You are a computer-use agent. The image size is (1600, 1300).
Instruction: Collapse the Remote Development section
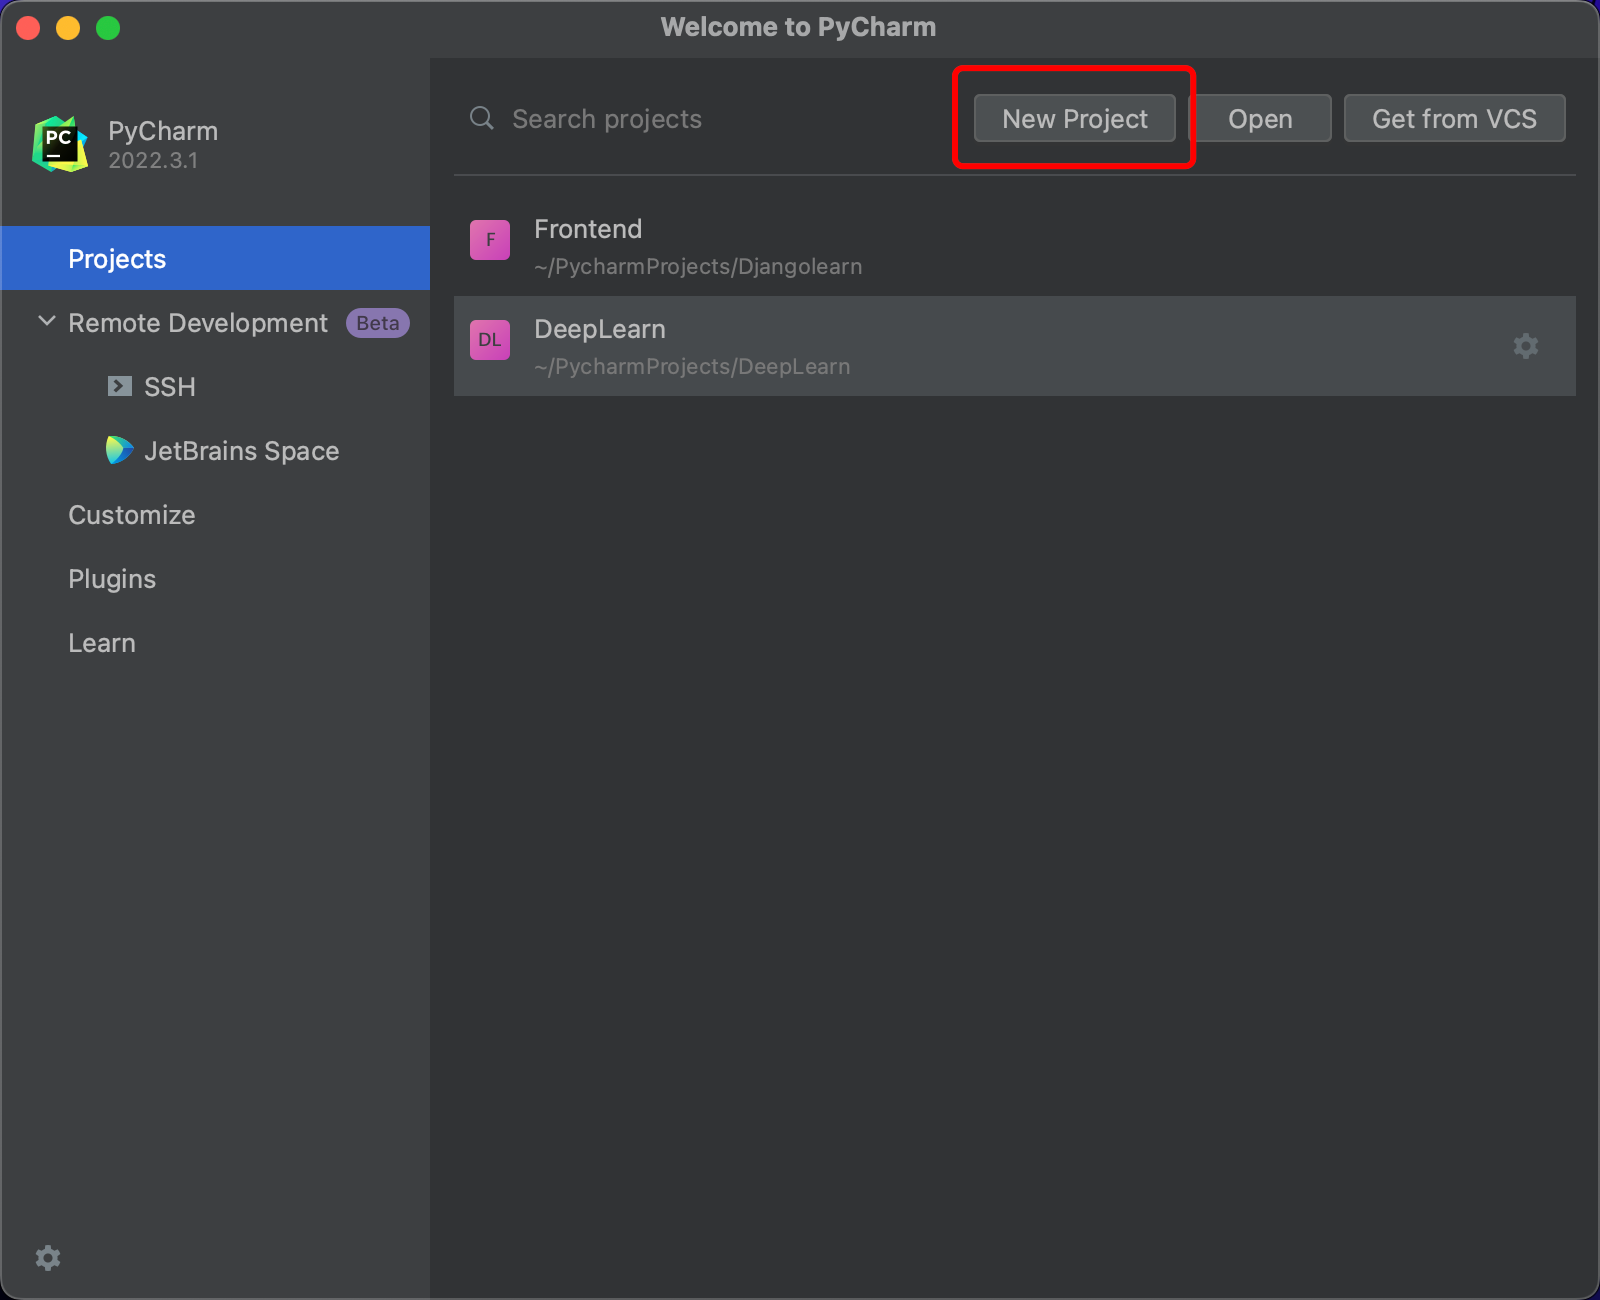[46, 321]
